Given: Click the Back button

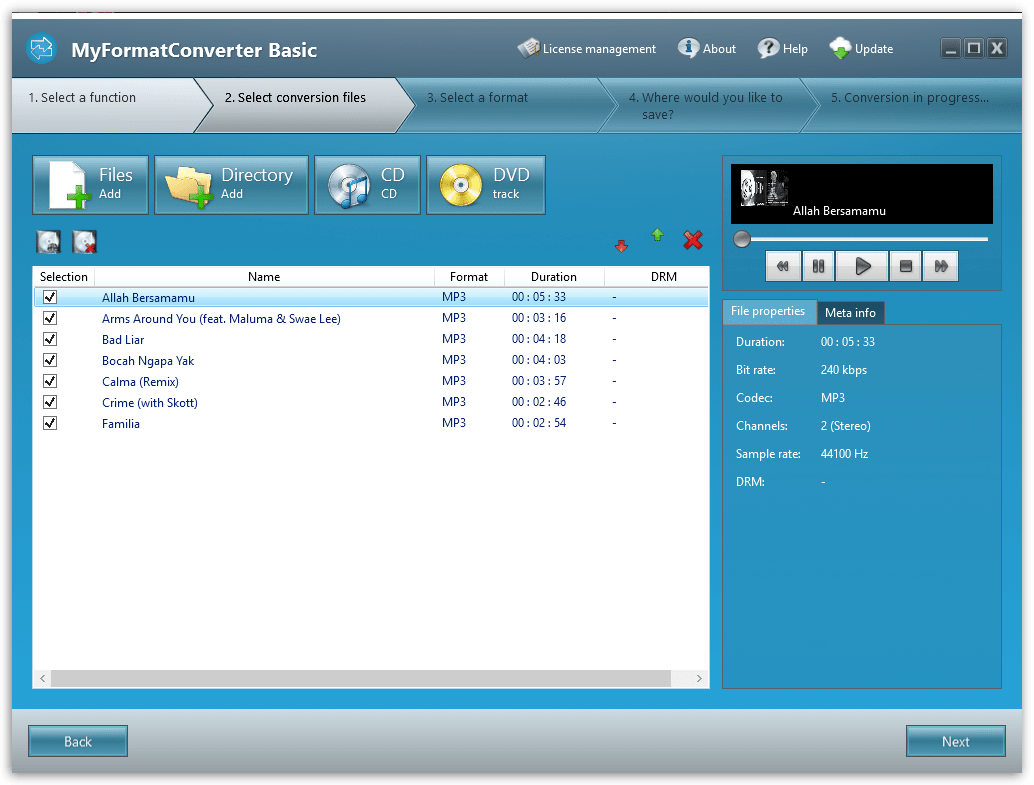Looking at the screenshot, I should coord(78,741).
